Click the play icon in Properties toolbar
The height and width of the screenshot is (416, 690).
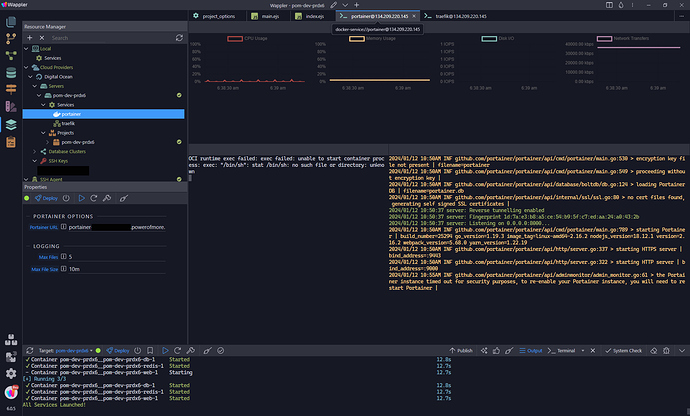coord(81,198)
